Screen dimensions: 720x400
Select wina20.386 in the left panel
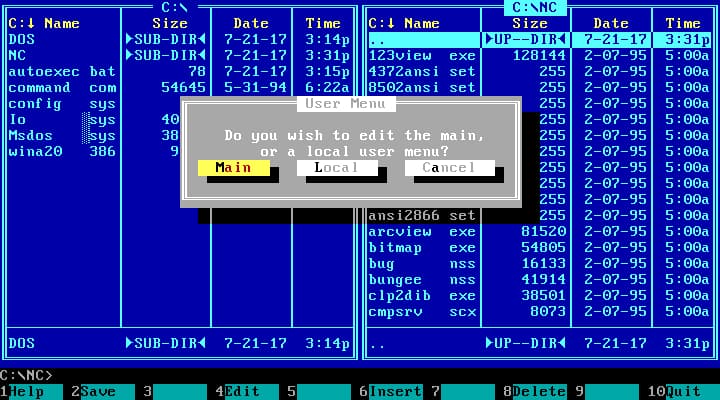pos(63,152)
